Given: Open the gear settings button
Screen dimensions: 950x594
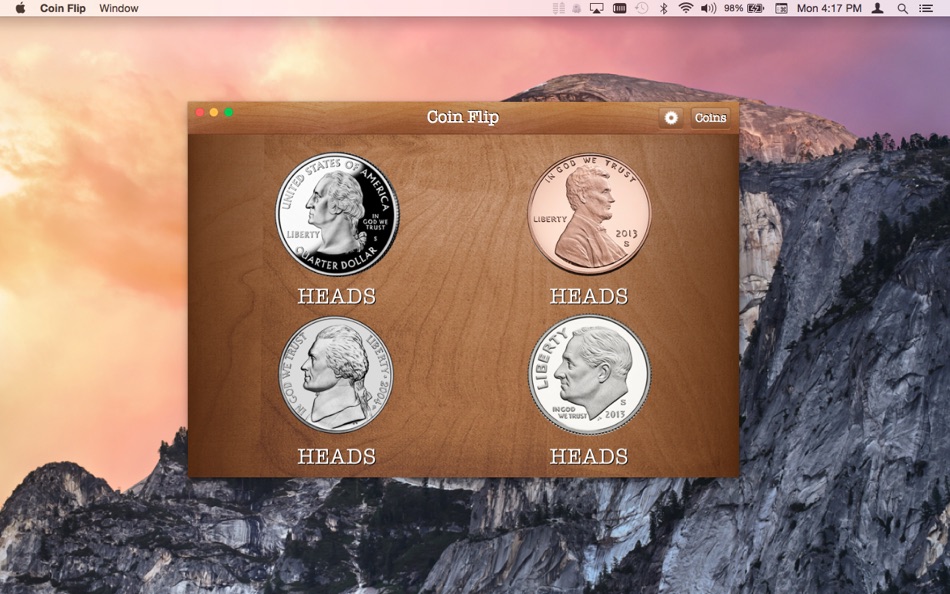Looking at the screenshot, I should 671,118.
